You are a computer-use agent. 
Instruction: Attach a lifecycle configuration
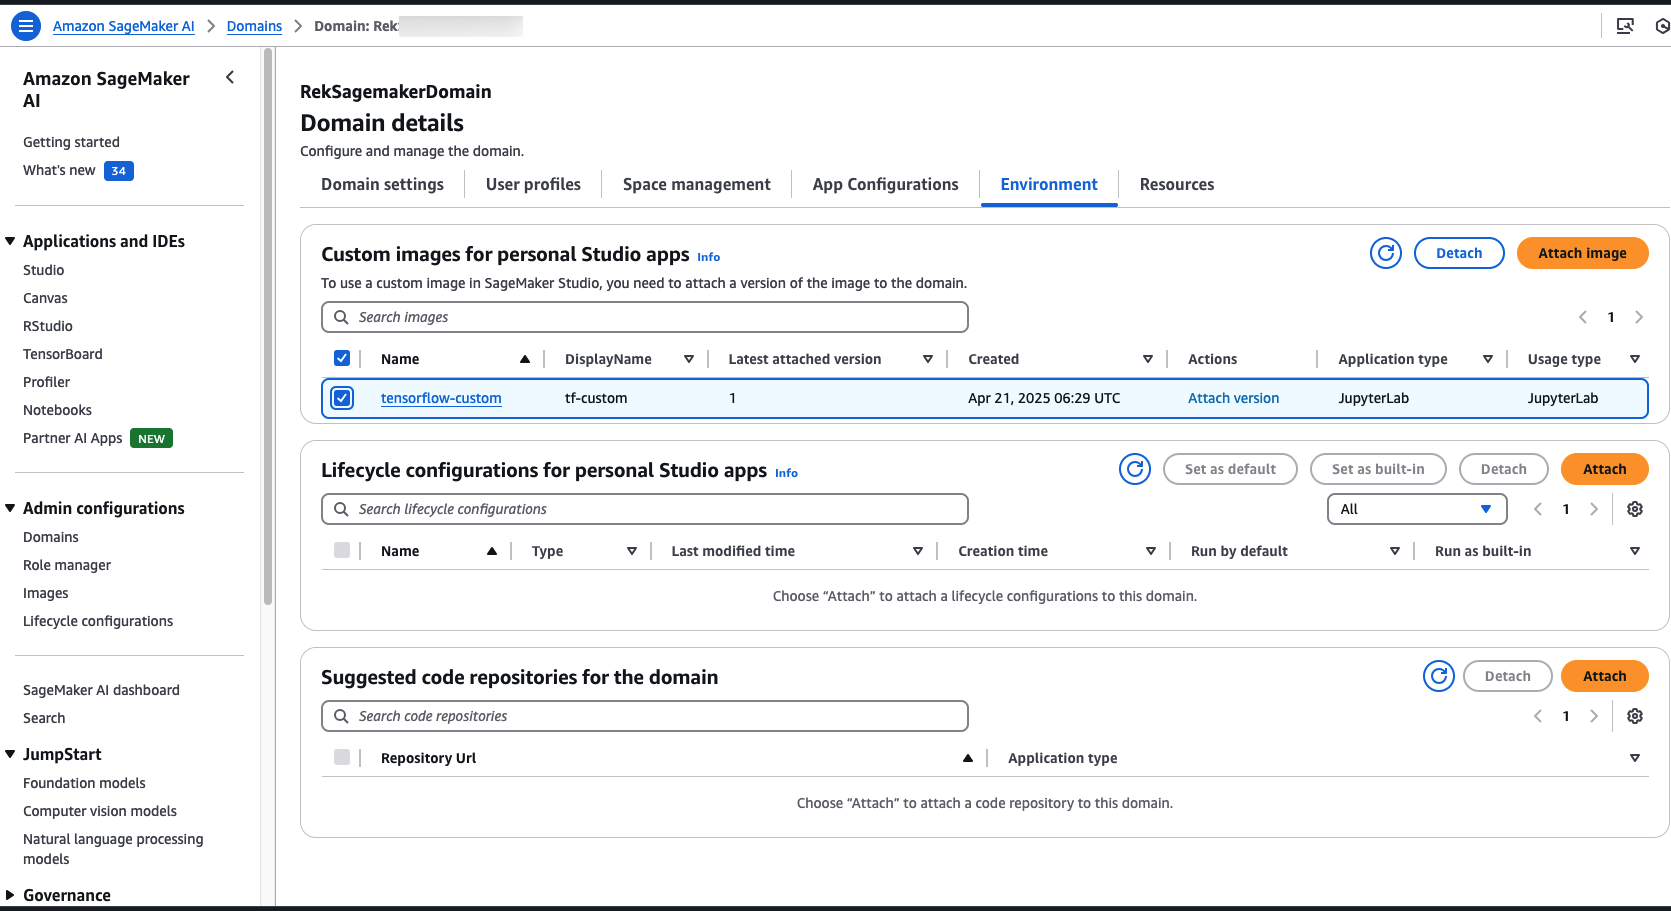pyautogui.click(x=1604, y=469)
